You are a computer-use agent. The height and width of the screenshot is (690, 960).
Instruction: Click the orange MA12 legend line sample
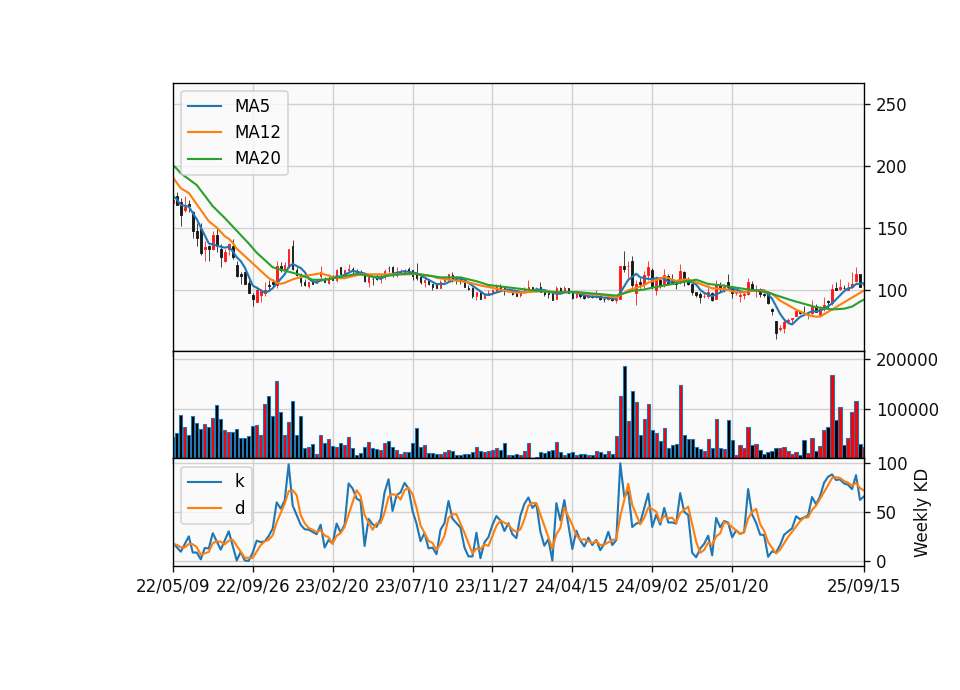coord(204,132)
